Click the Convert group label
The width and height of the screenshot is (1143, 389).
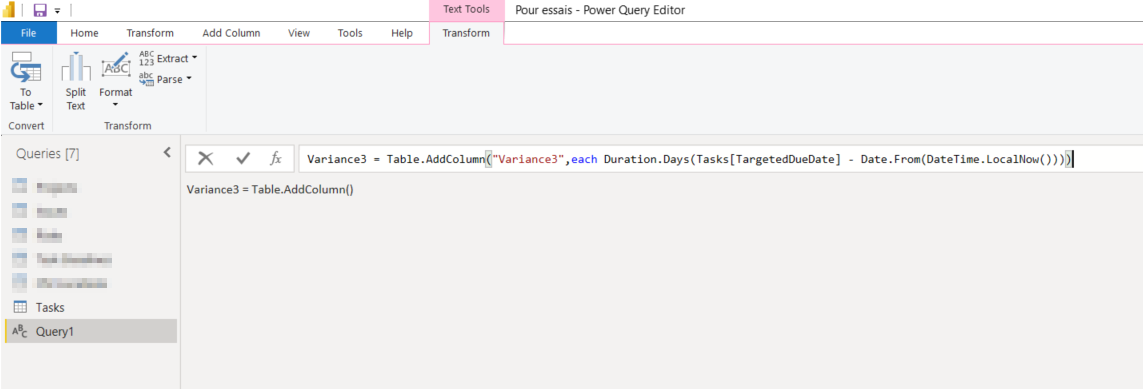pyautogui.click(x=26, y=126)
